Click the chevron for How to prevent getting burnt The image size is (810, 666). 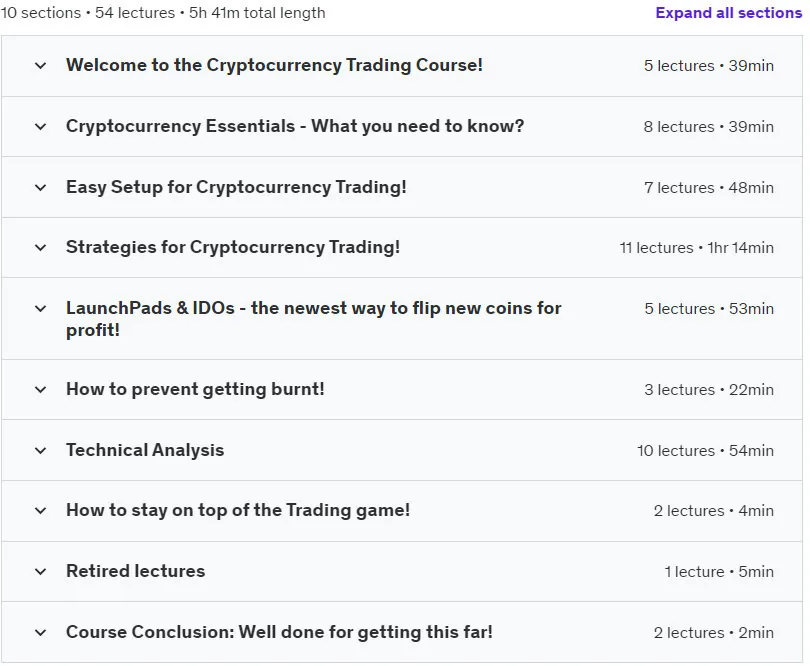point(40,390)
